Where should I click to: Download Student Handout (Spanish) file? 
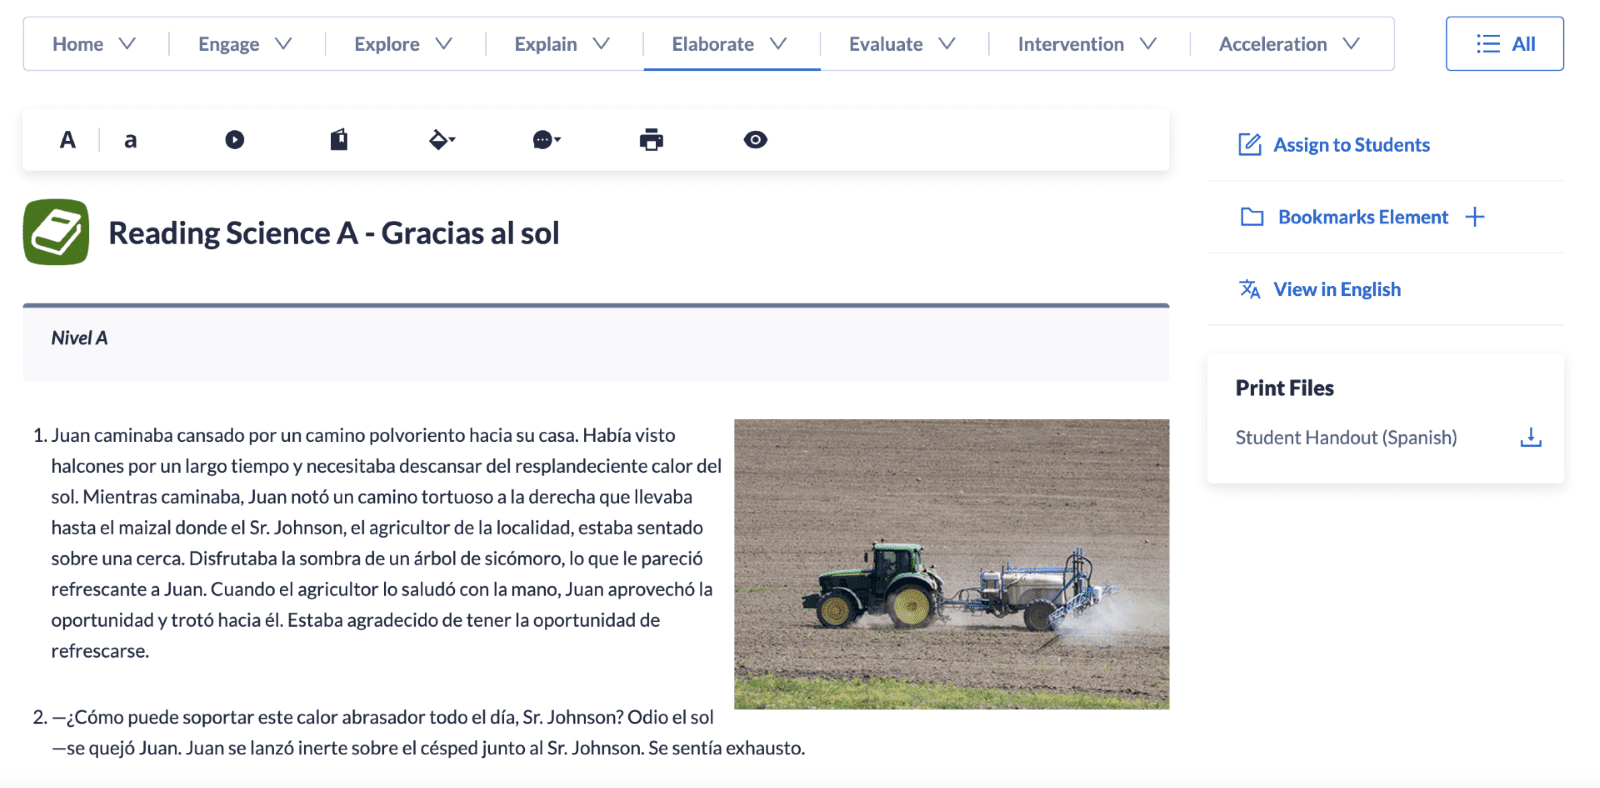point(1530,437)
